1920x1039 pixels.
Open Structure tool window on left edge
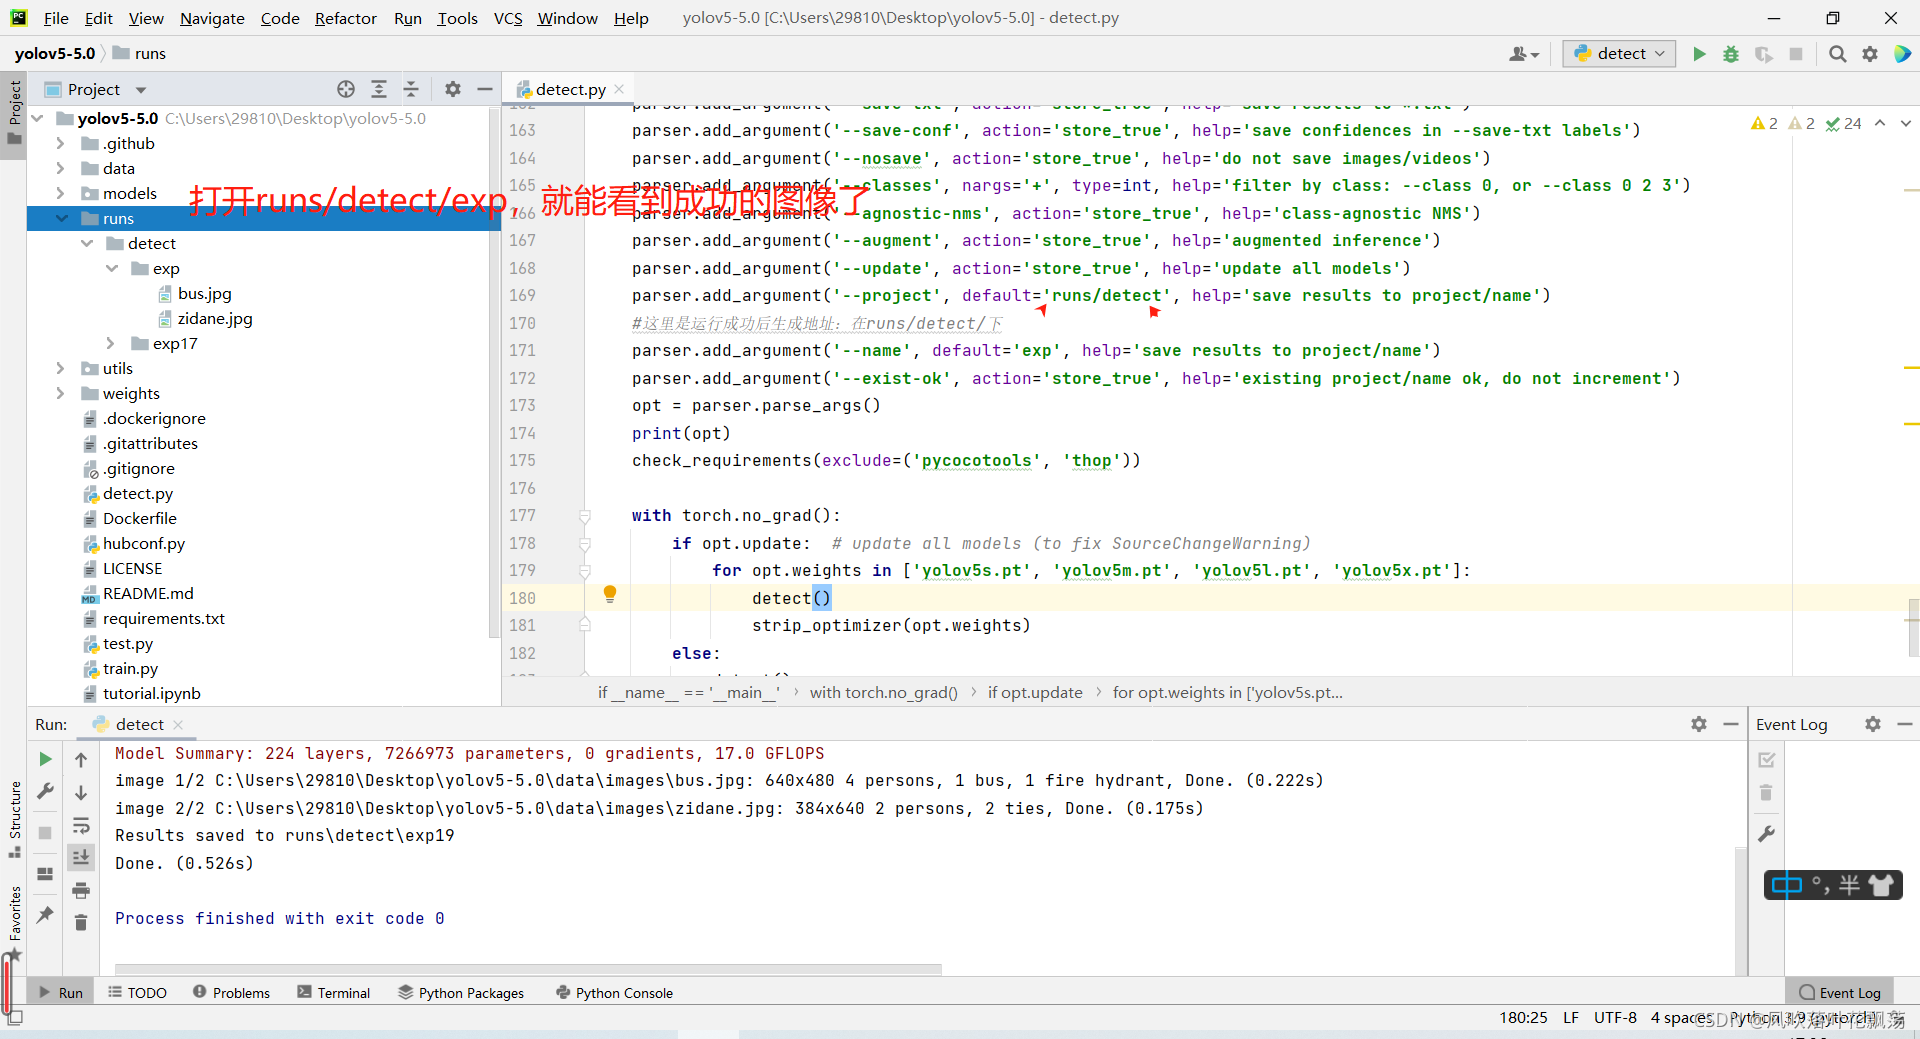(x=14, y=819)
